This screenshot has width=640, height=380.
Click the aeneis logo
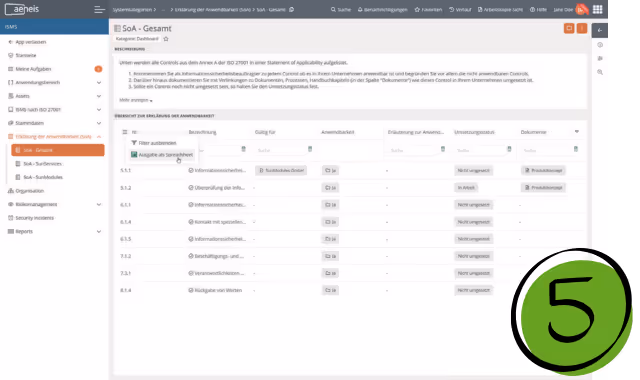click(22, 9)
